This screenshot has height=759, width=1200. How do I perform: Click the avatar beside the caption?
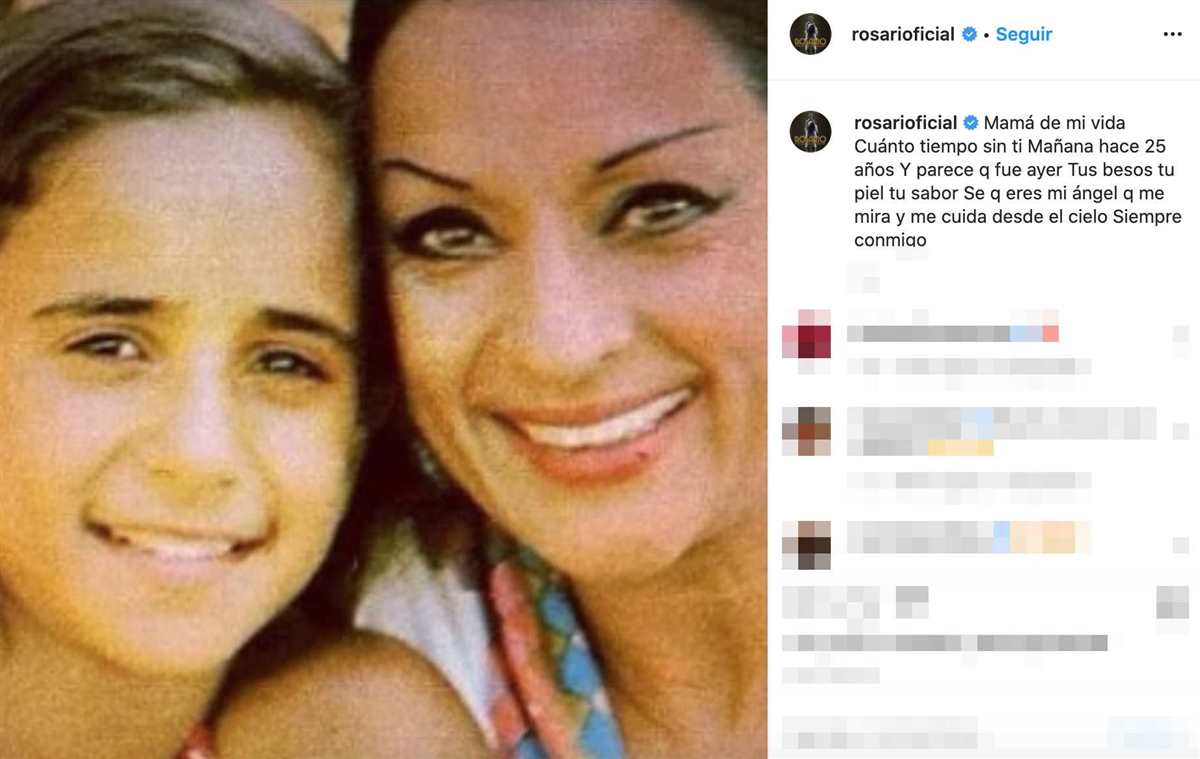pyautogui.click(x=810, y=131)
